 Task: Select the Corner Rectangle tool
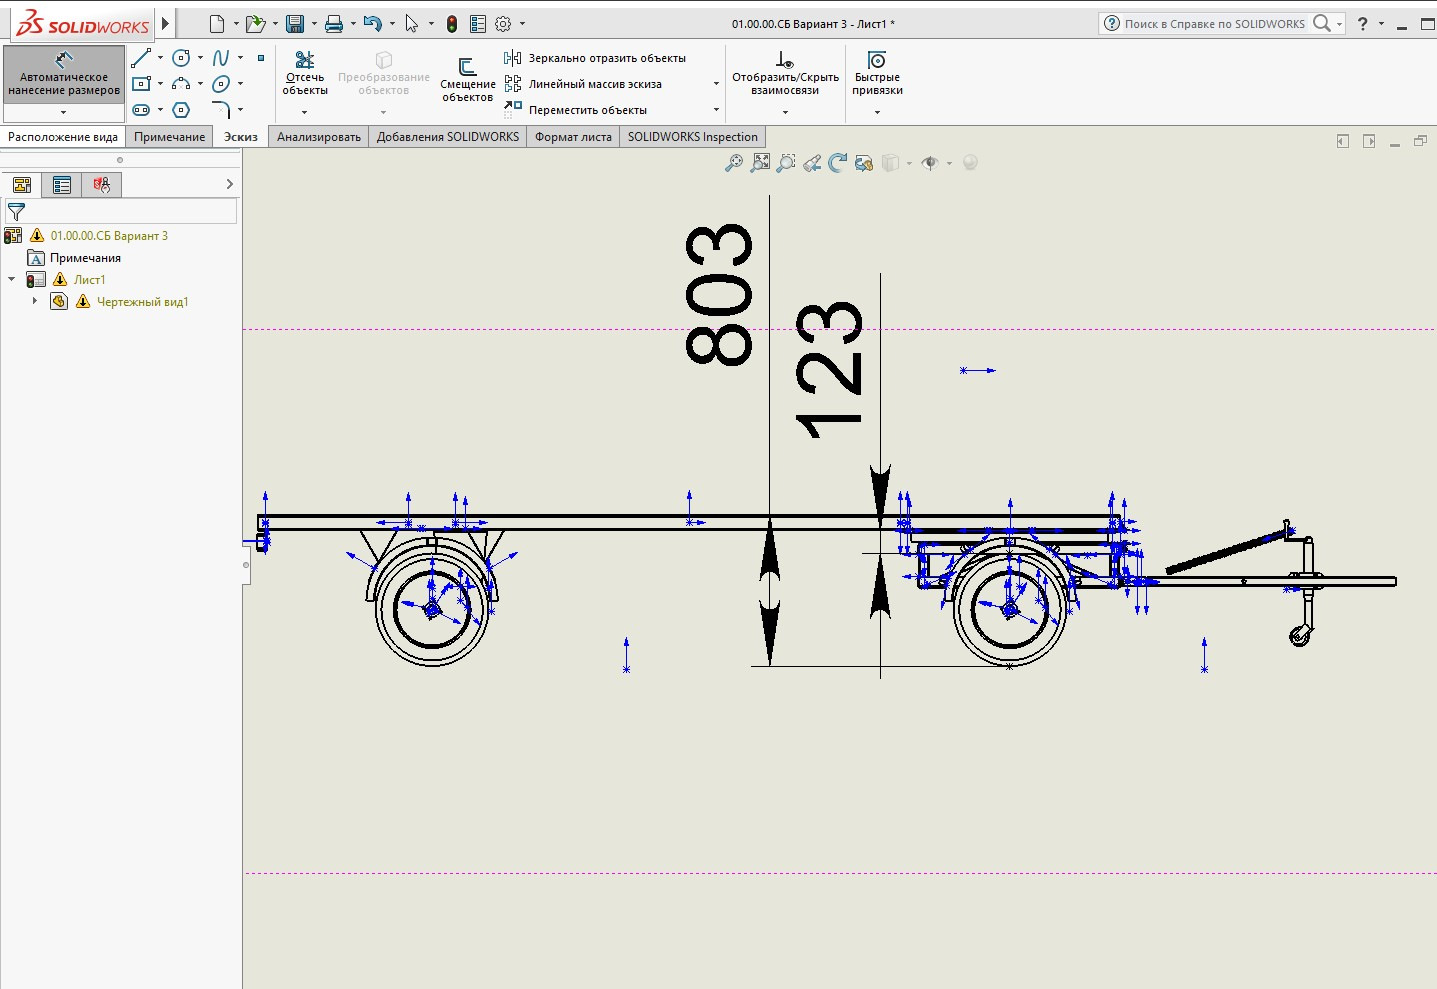[x=141, y=84]
